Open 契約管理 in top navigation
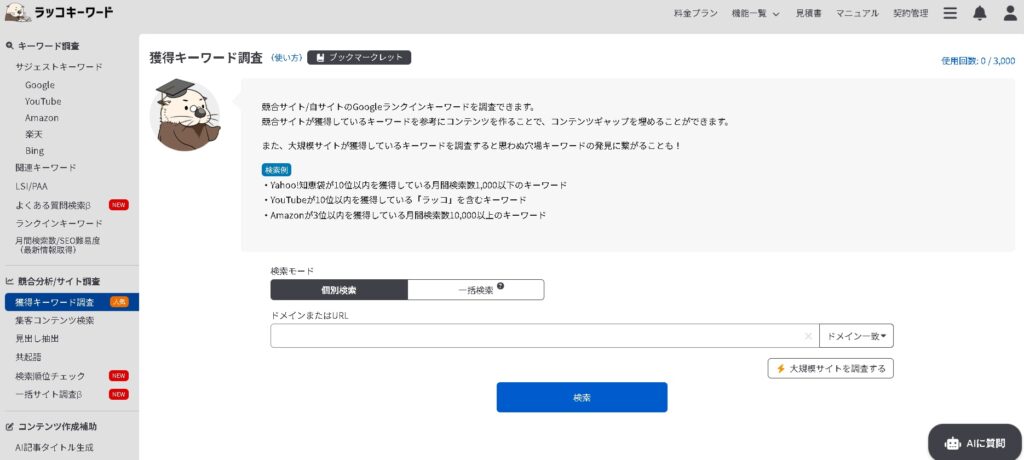Screen dimensions: 1024x460 tap(910, 13)
